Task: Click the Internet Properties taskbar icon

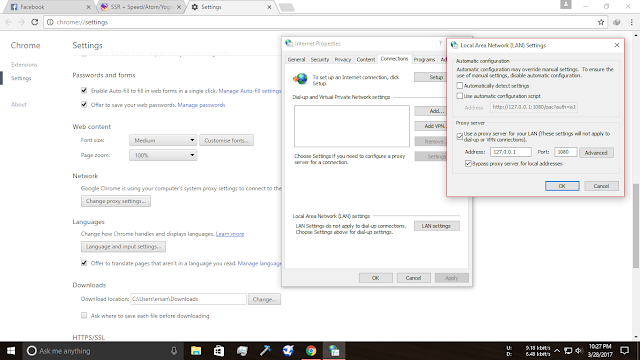Action: (334, 351)
